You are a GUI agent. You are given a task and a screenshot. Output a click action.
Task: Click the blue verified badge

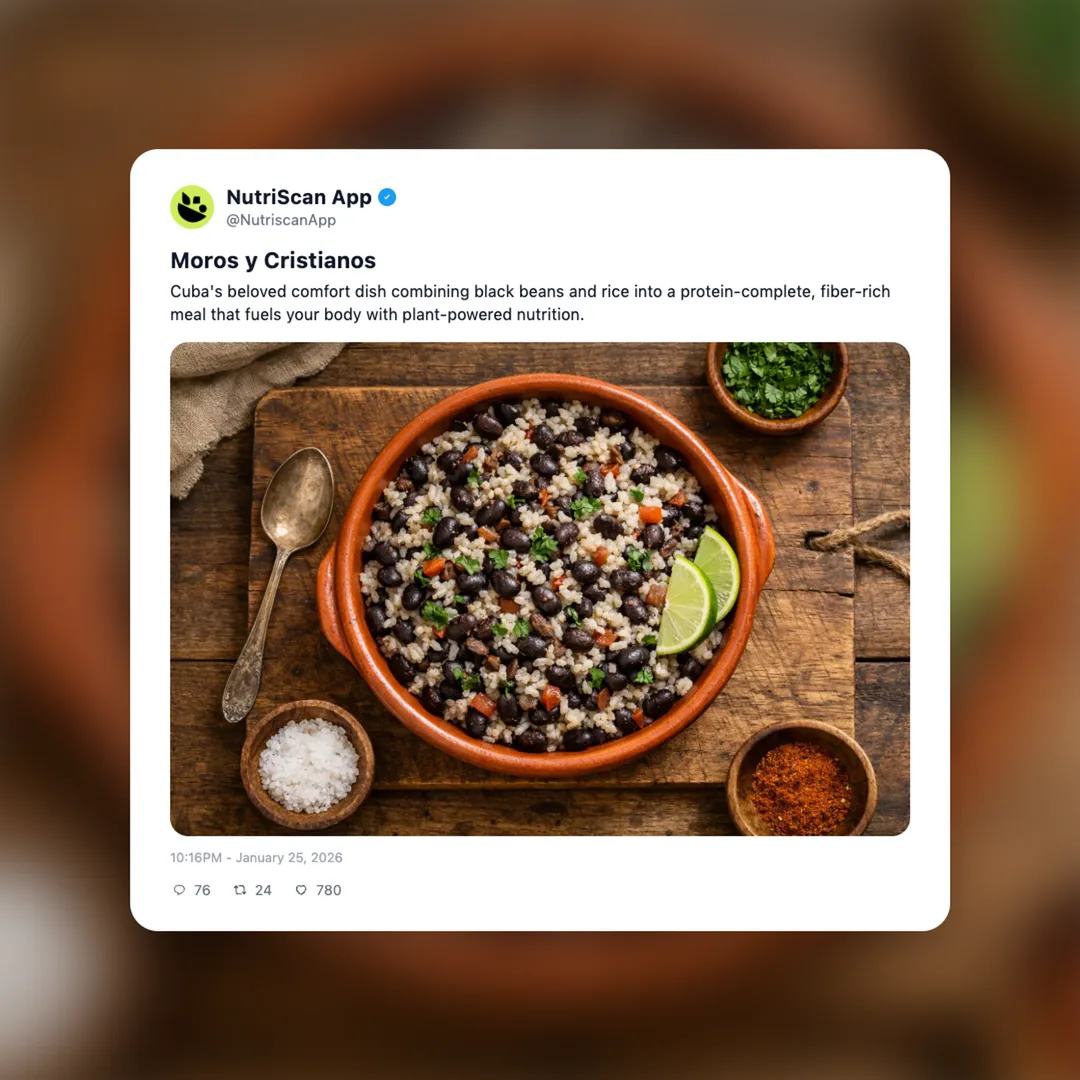[x=387, y=197]
